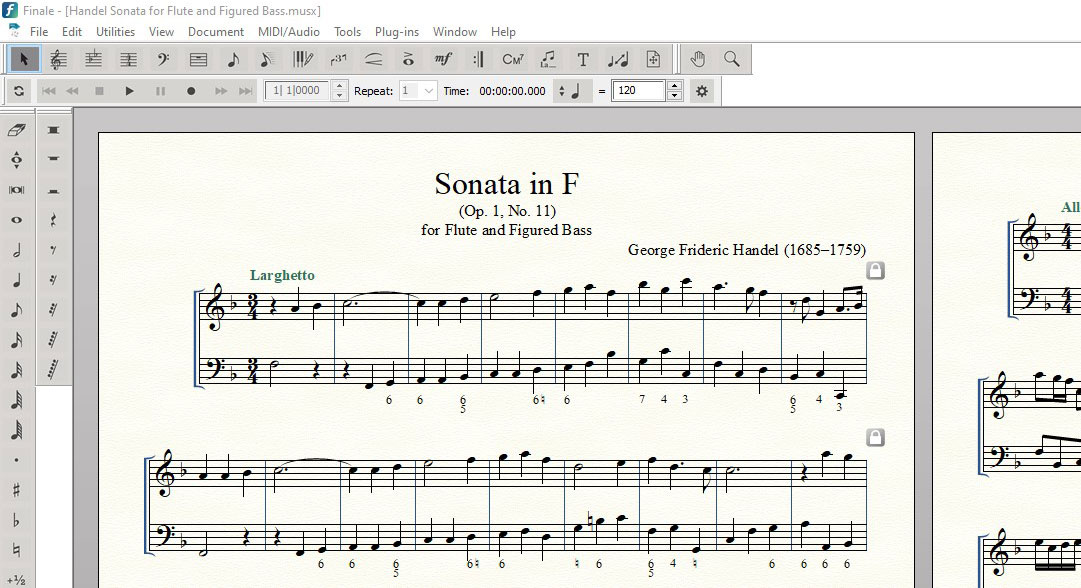1081x588 pixels.
Task: Choose the natural accidental
Action: click(x=17, y=550)
